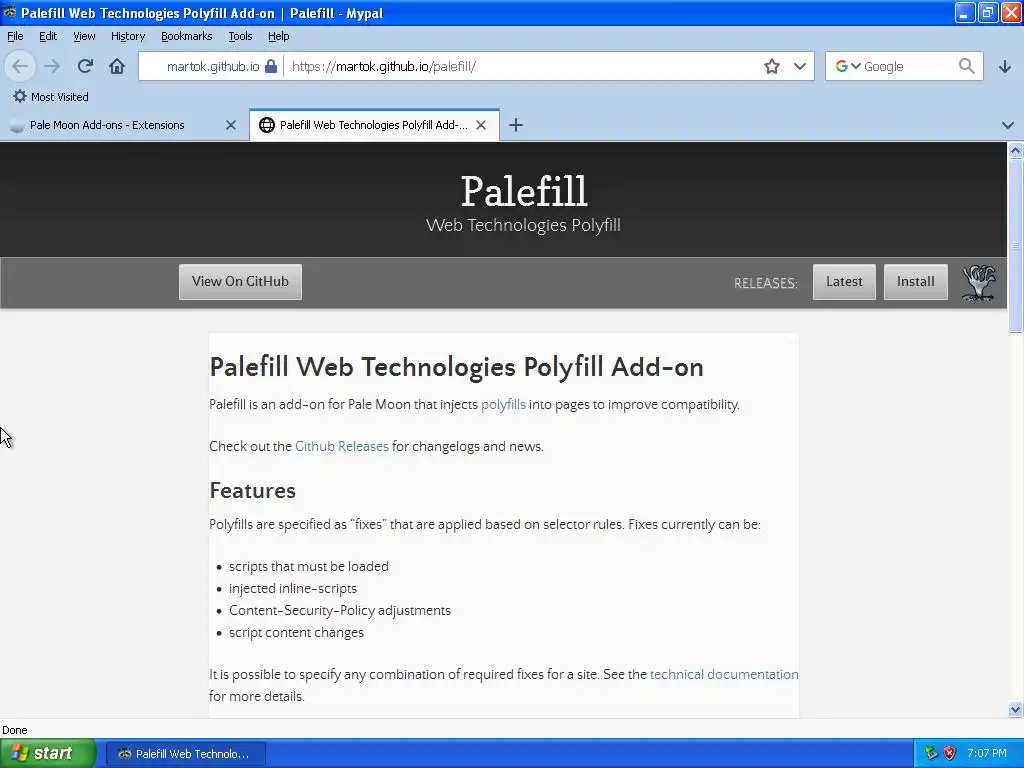The image size is (1024, 768).
Task: Click the Palefill Web Technologies Polyfill Add-on heading
Action: (456, 366)
